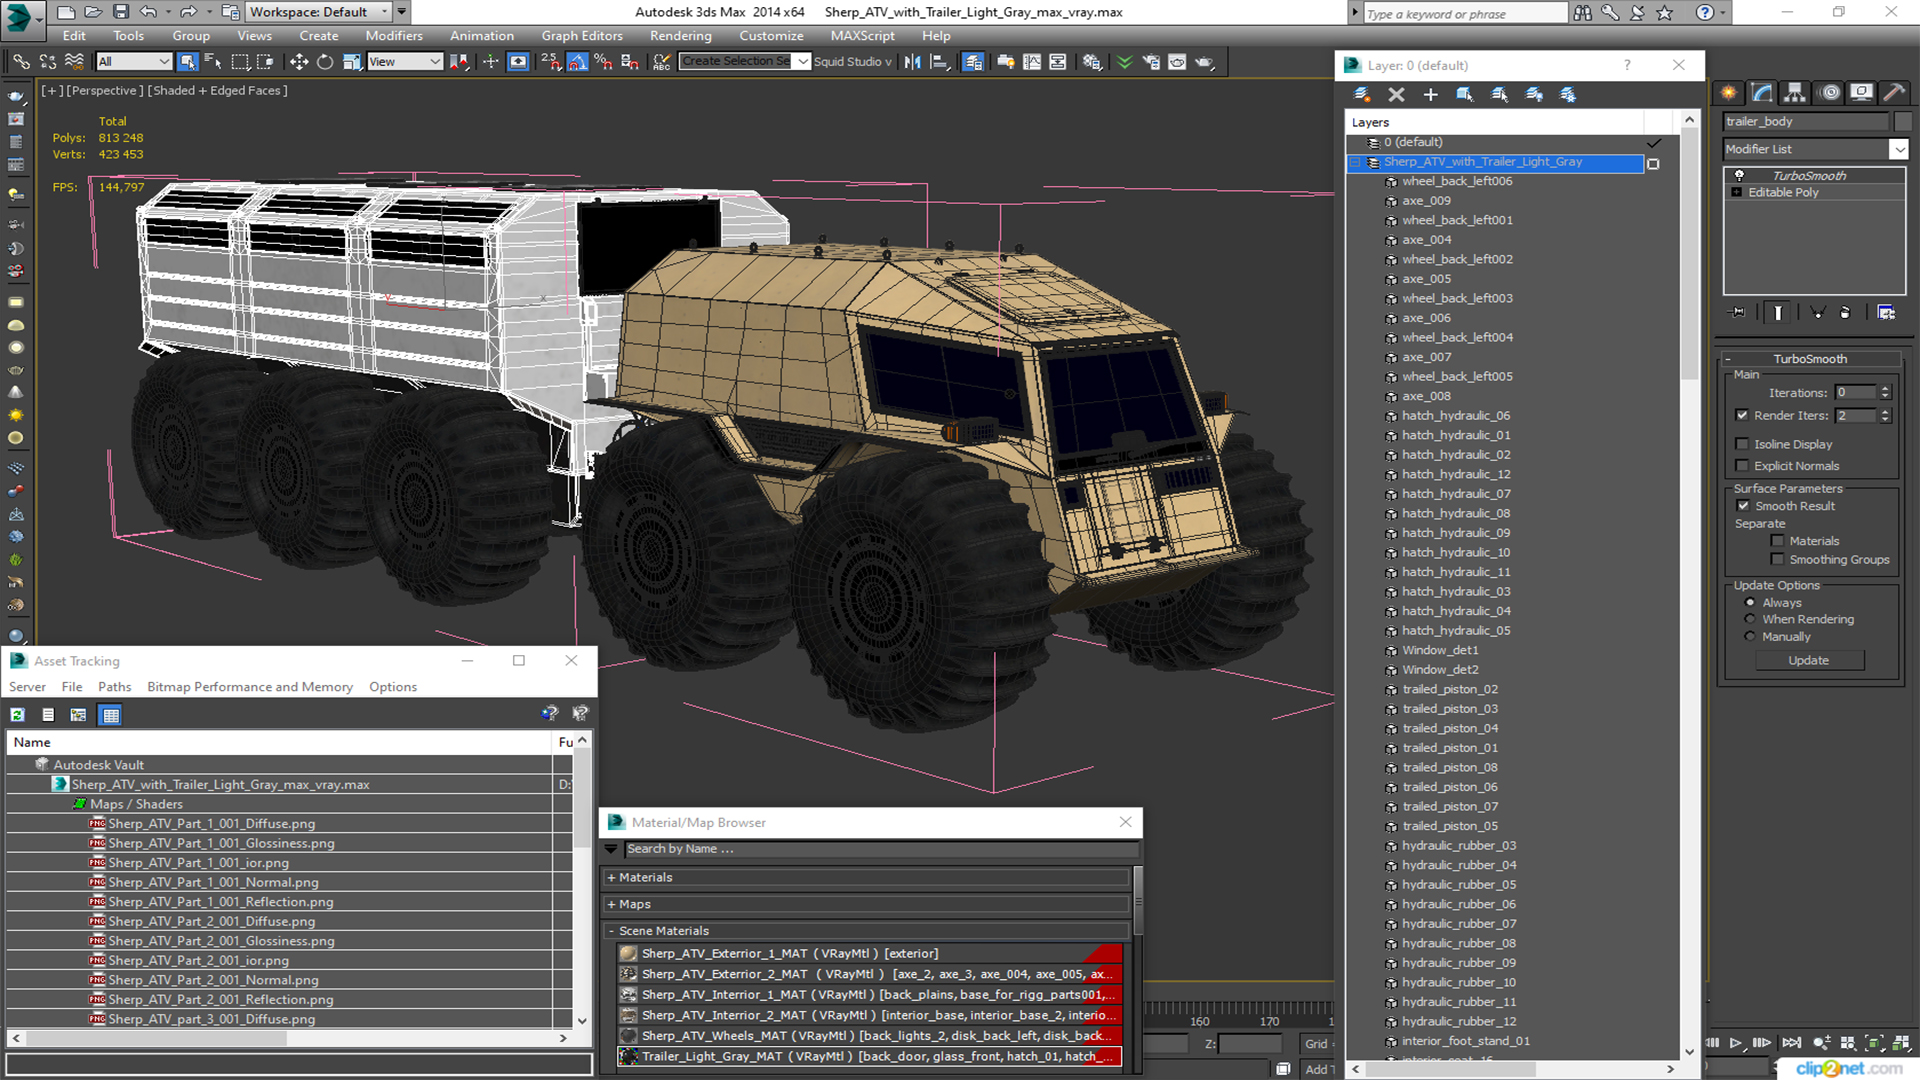Switch to the Hierarchy command panel tab
This screenshot has width=1920, height=1080.
1795,92
